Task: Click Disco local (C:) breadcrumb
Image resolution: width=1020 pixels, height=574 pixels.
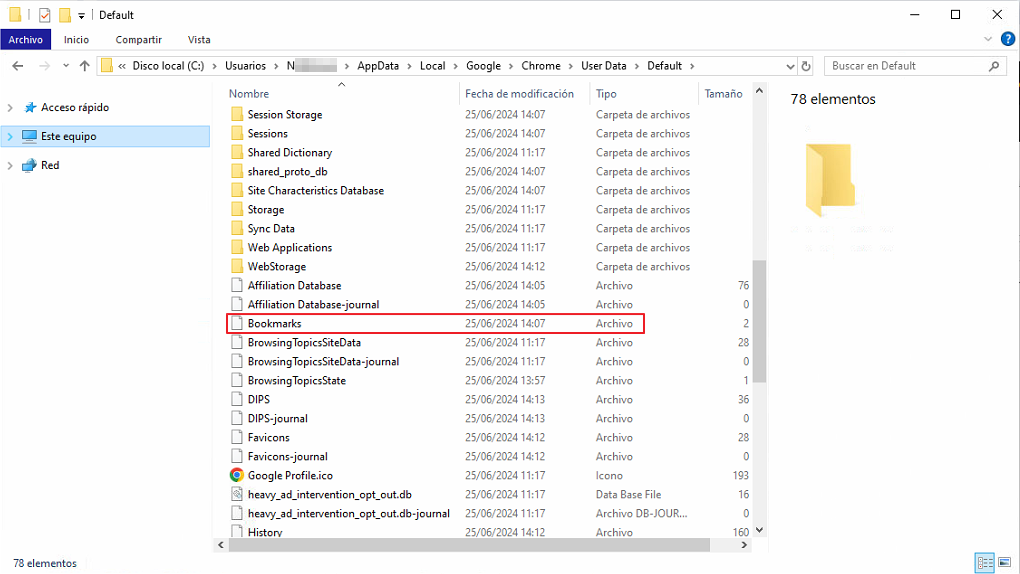Action: 168,66
